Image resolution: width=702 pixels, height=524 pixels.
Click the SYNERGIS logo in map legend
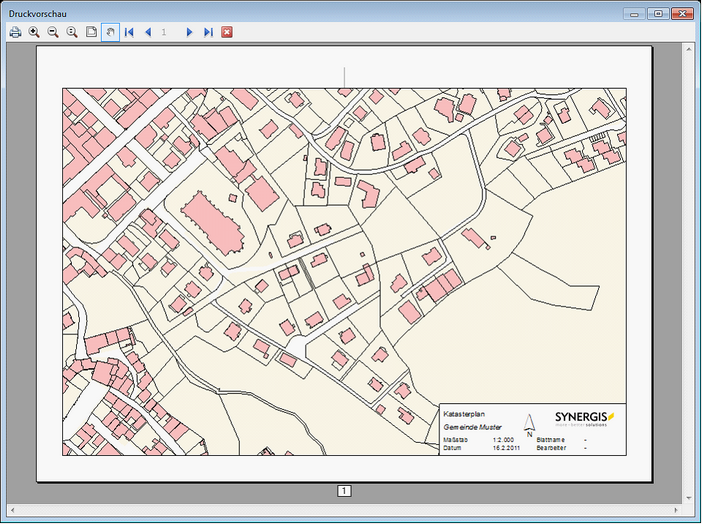pyautogui.click(x=585, y=417)
